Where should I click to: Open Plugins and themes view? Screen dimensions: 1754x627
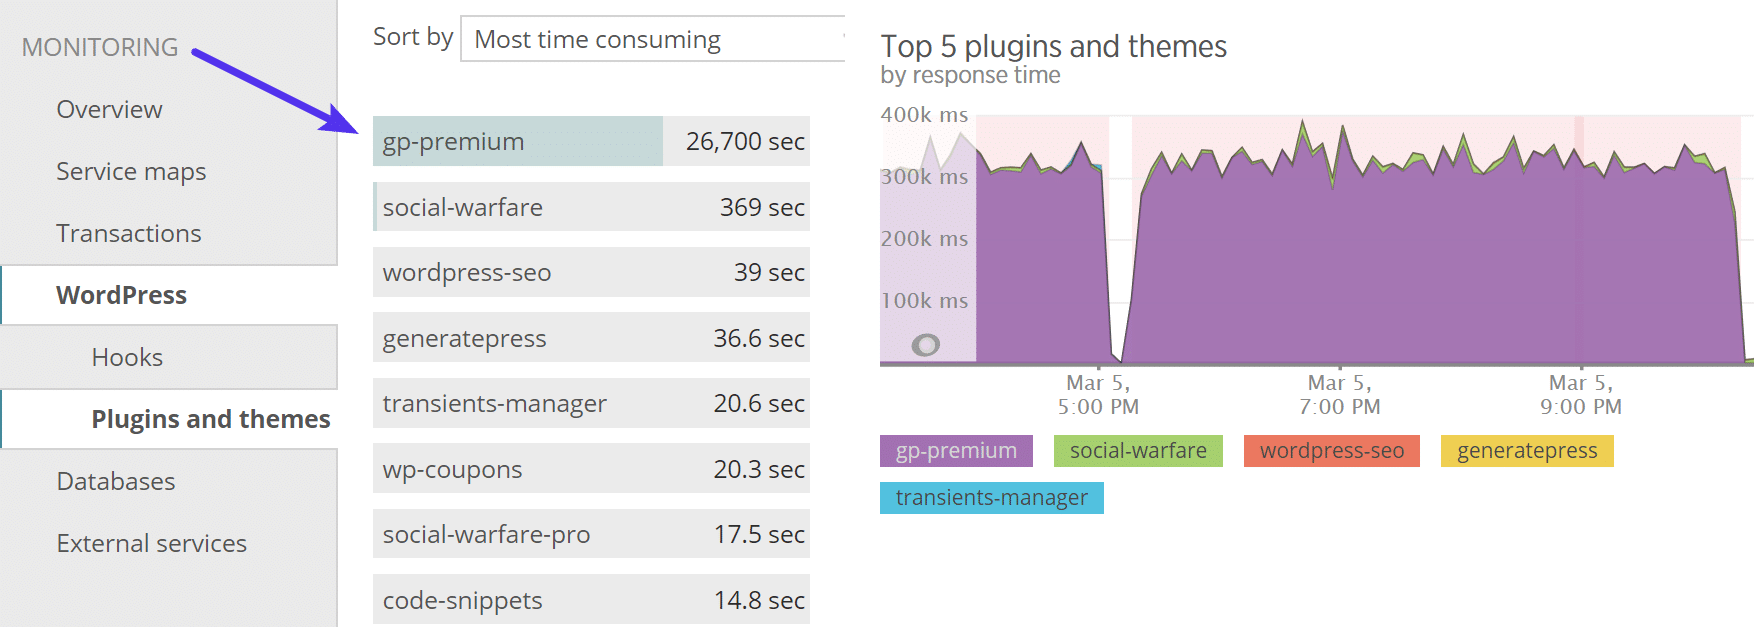tap(211, 419)
